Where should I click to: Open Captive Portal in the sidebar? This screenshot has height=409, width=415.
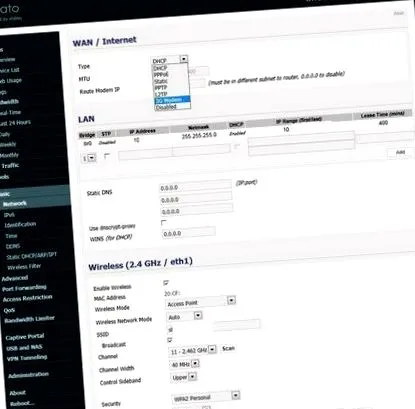[x=25, y=337]
